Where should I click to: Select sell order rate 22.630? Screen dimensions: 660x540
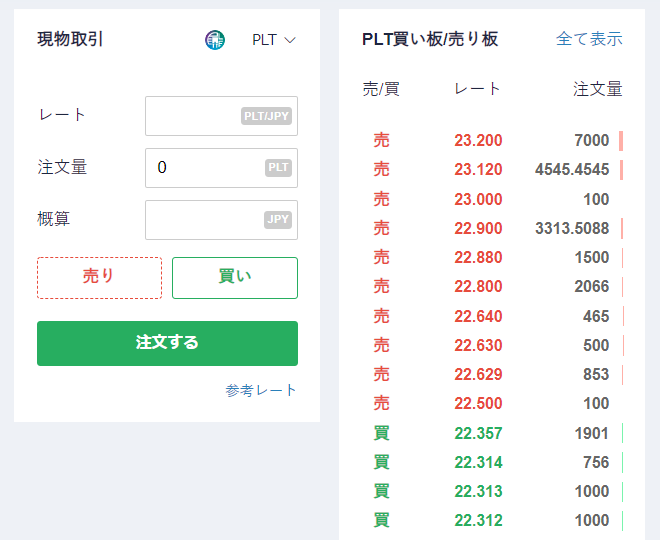pos(478,345)
